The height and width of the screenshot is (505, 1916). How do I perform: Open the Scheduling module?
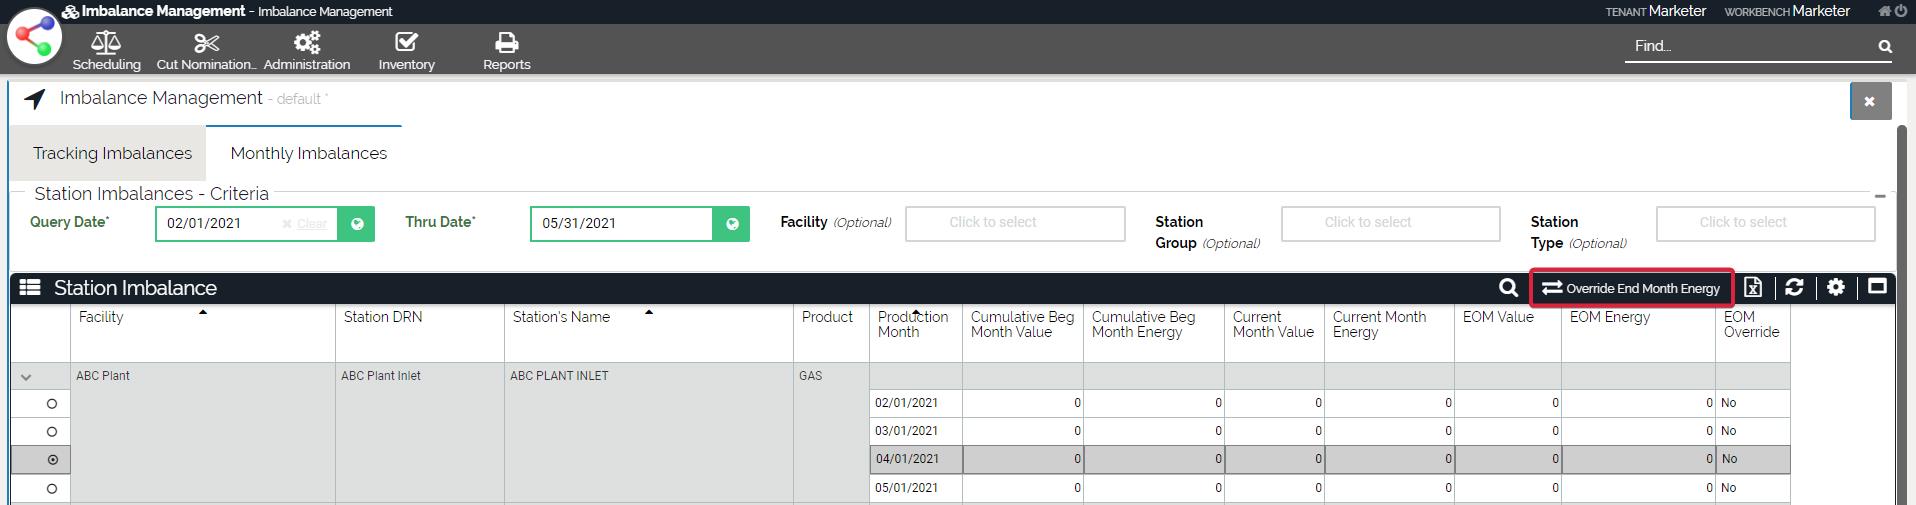(106, 51)
